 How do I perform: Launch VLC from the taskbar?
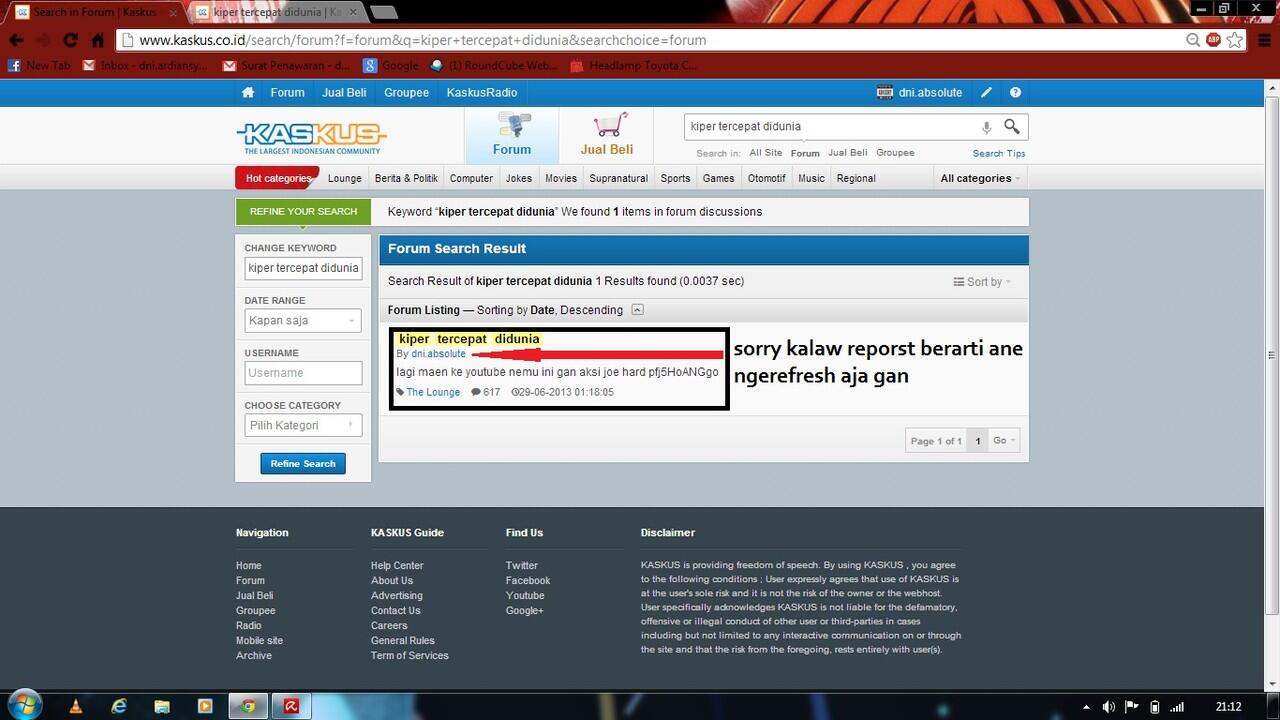(x=76, y=706)
